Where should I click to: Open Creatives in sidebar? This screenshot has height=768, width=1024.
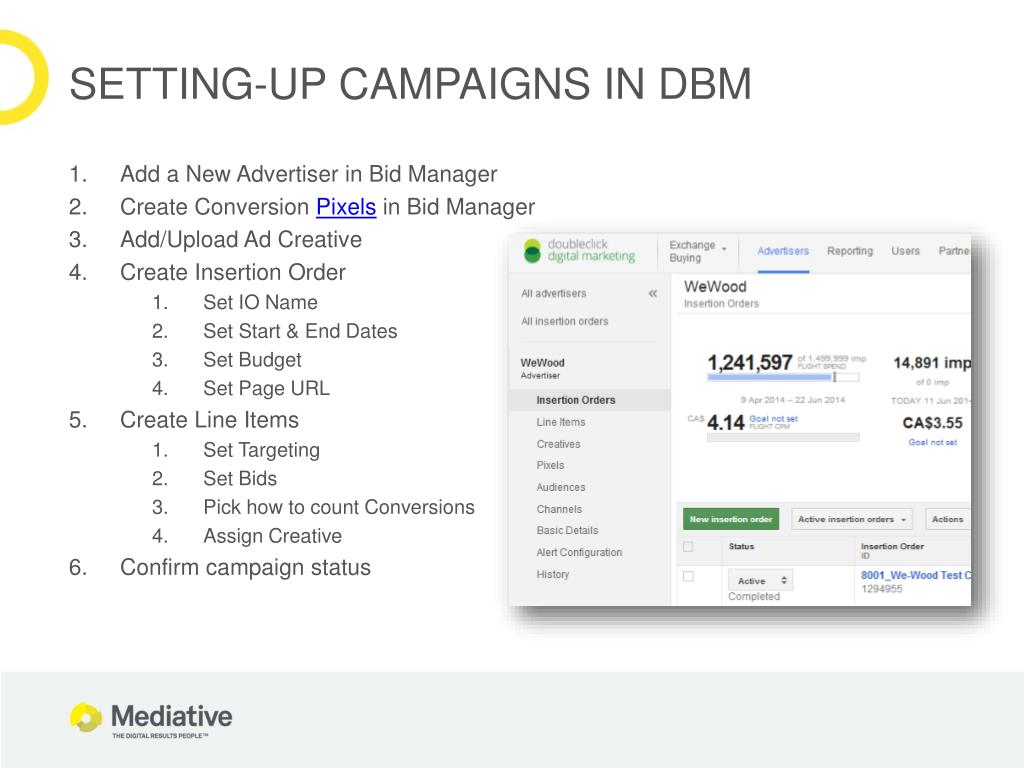558,444
